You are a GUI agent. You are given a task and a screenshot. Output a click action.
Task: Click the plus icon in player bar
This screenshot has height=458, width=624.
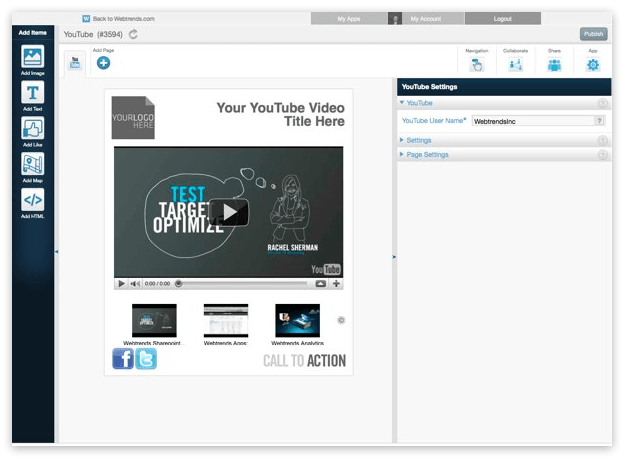pyautogui.click(x=336, y=284)
